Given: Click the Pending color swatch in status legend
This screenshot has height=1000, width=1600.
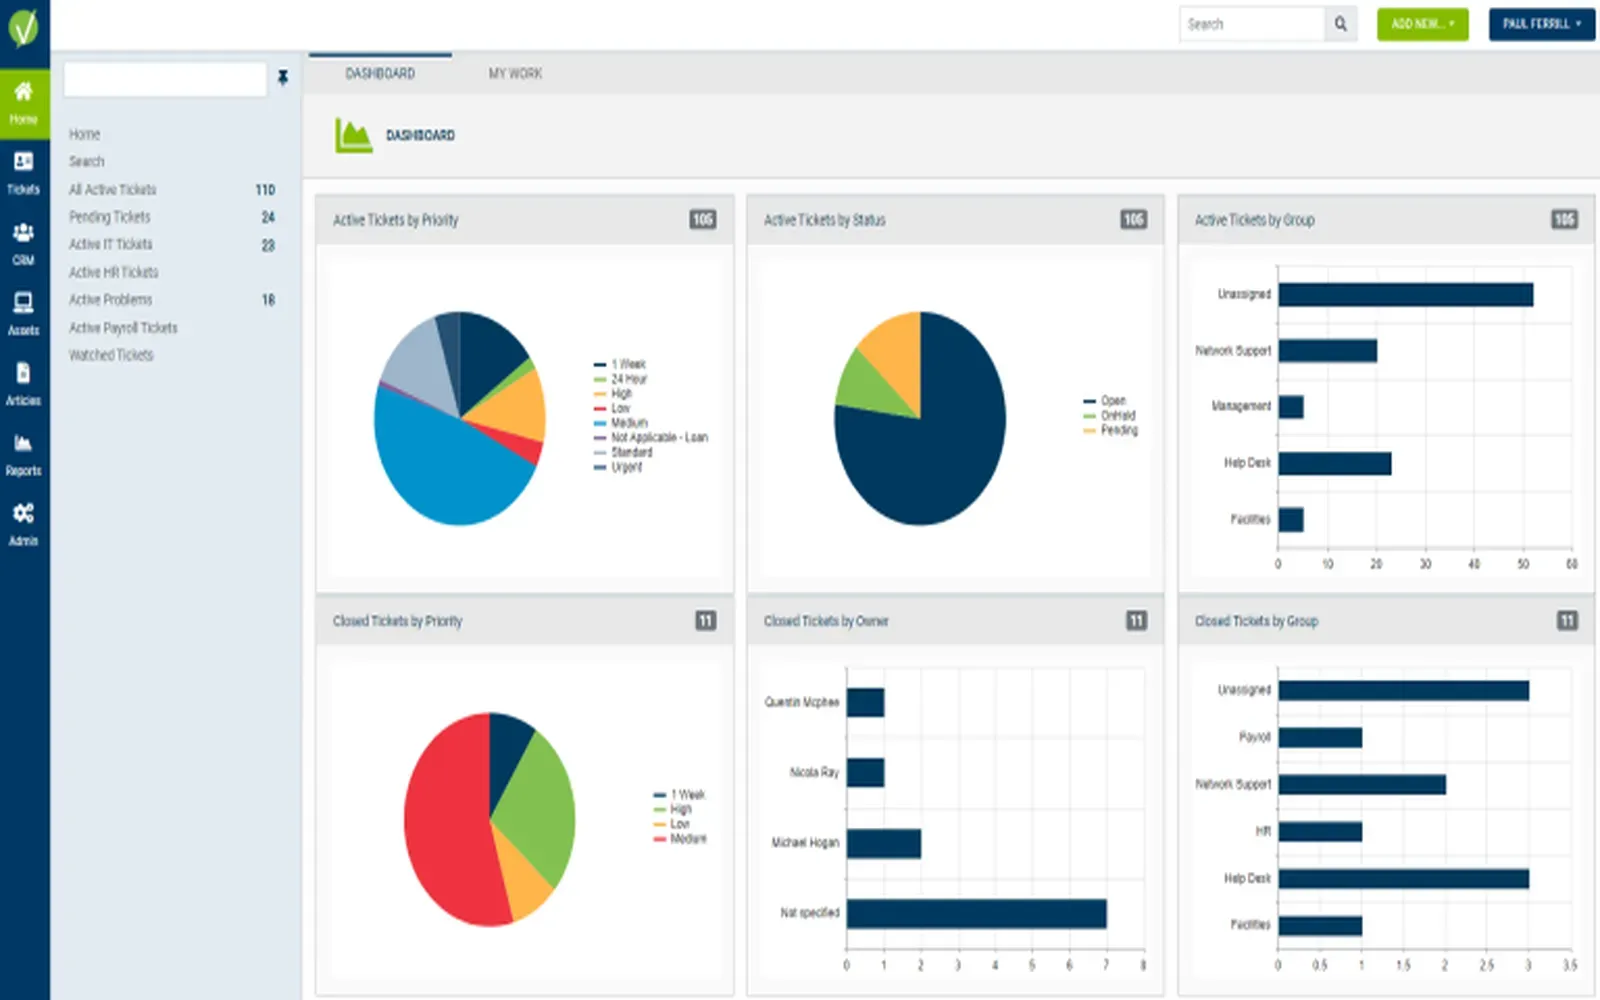Looking at the screenshot, I should pyautogui.click(x=1092, y=430).
